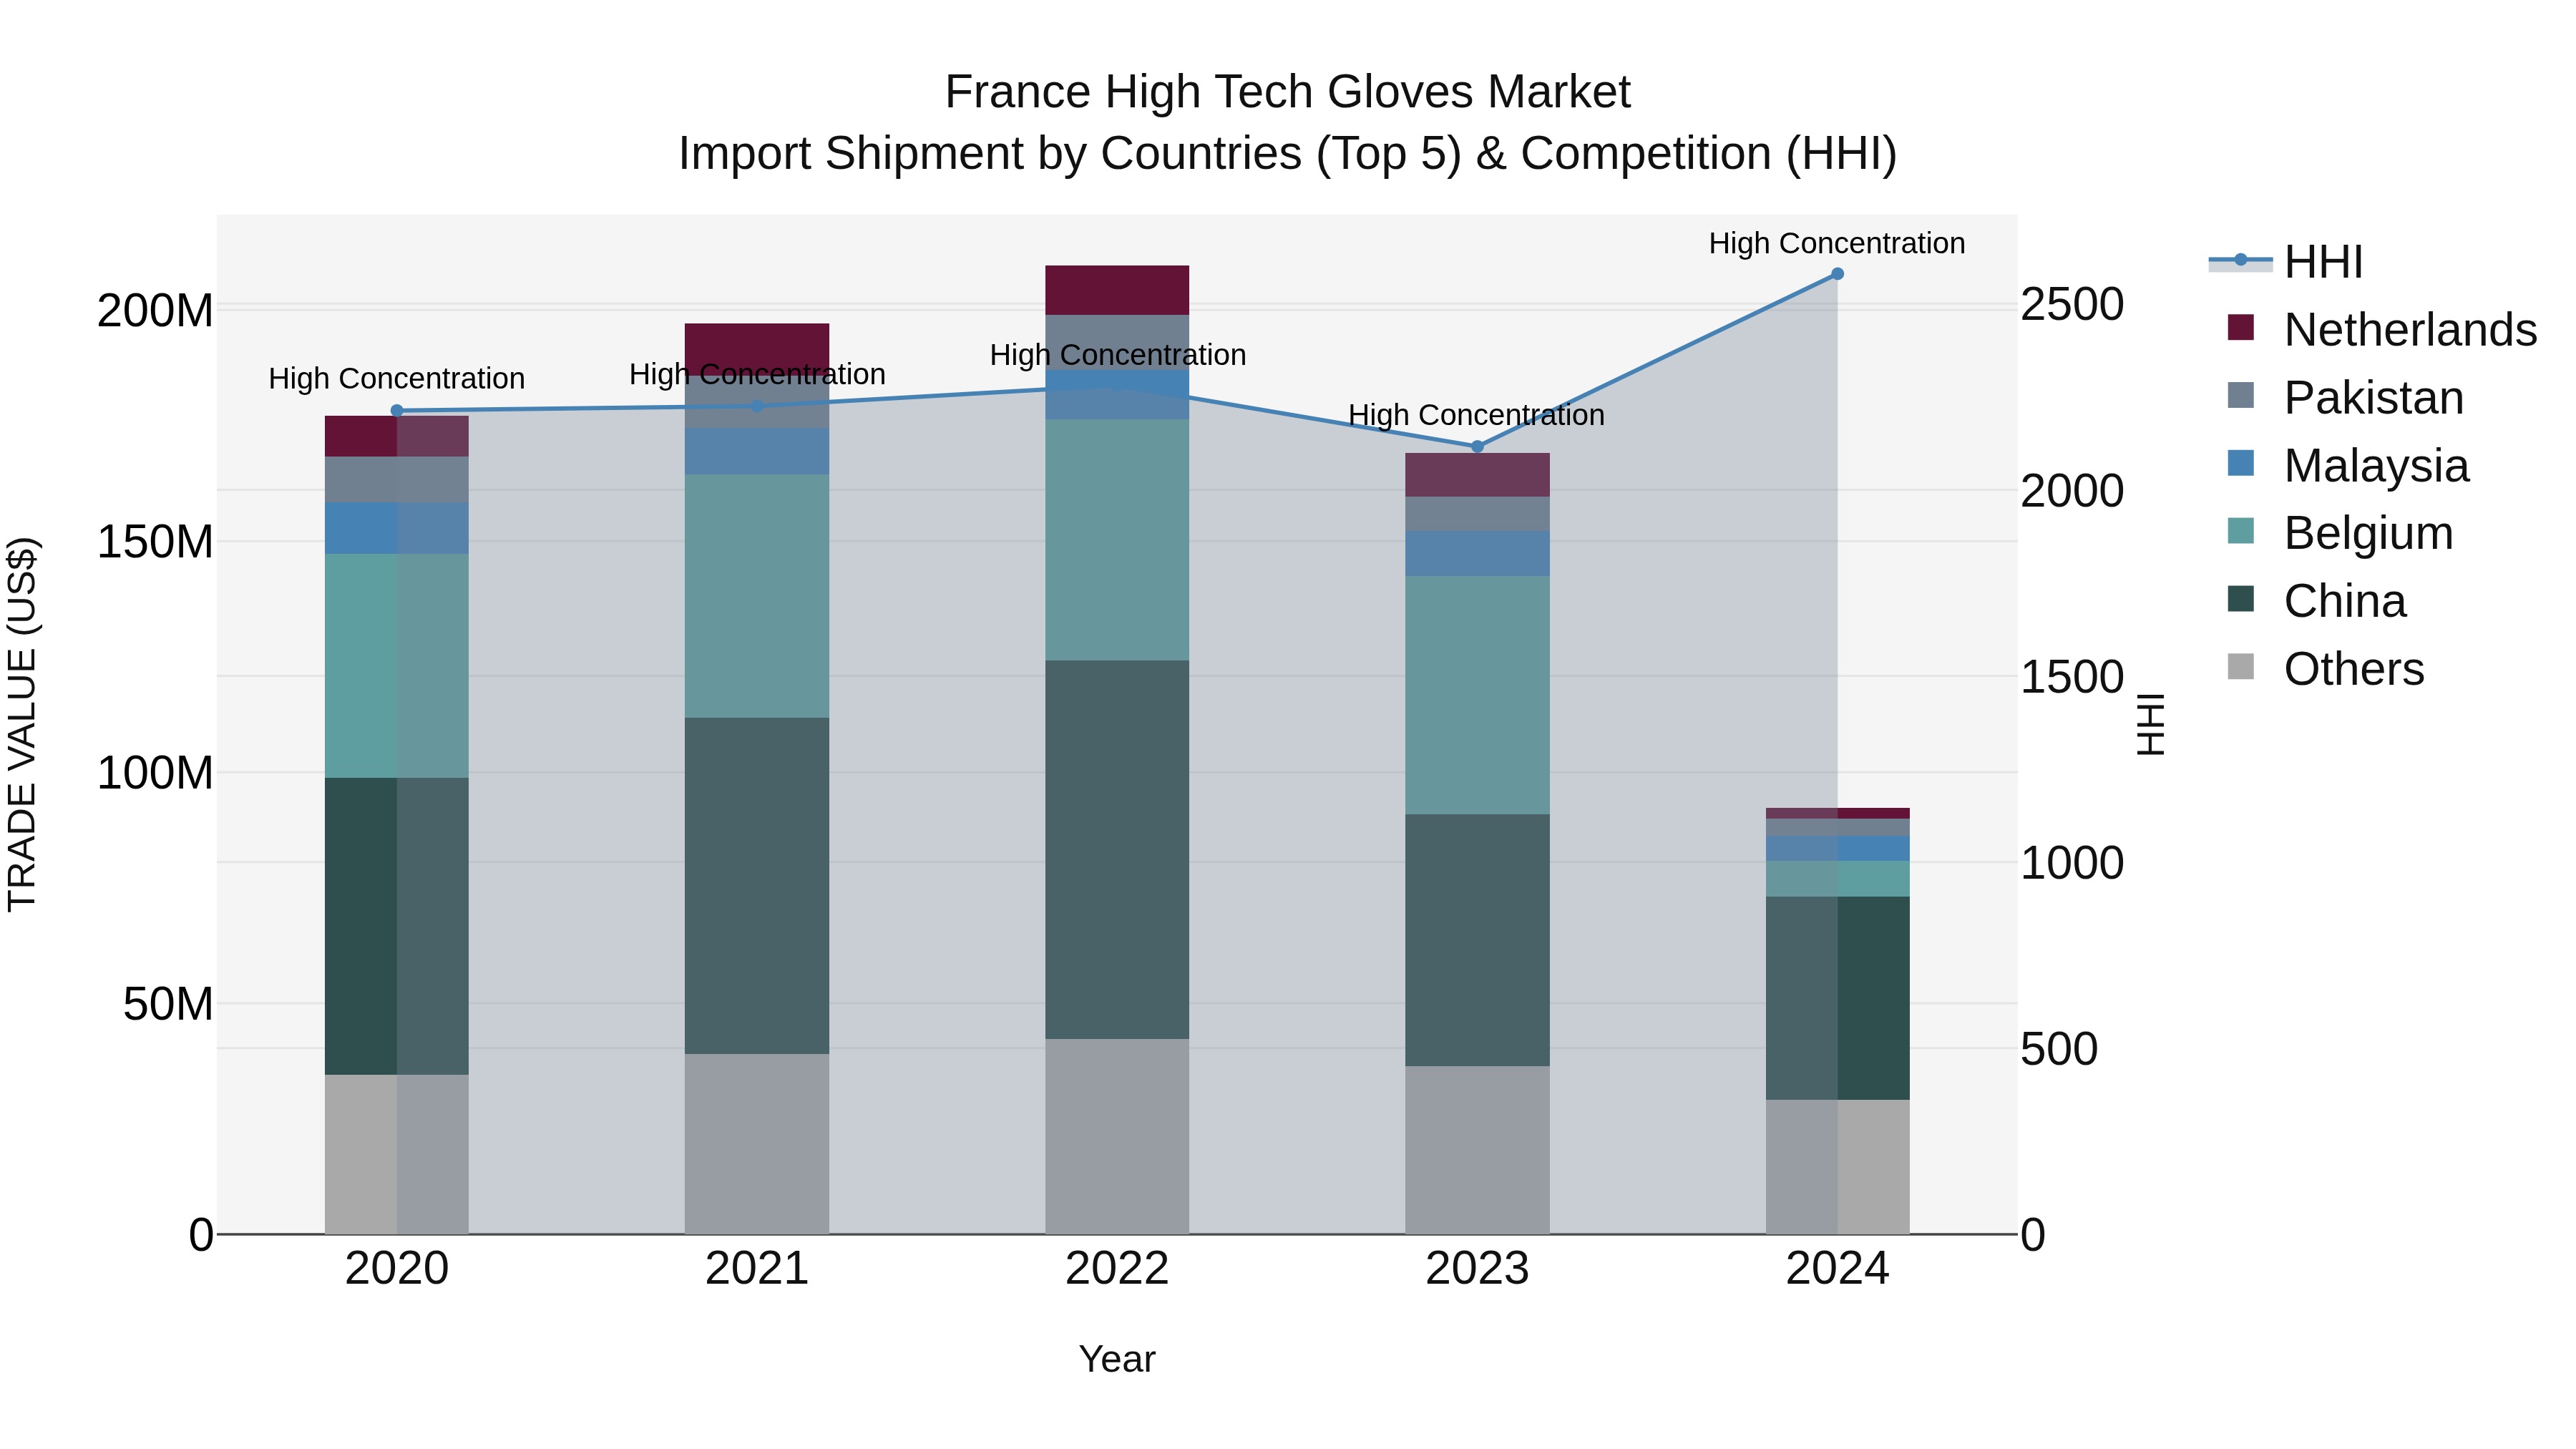Click the Others legend color swatch
Image resolution: width=2576 pixels, height=1449 pixels.
pos(2241,667)
